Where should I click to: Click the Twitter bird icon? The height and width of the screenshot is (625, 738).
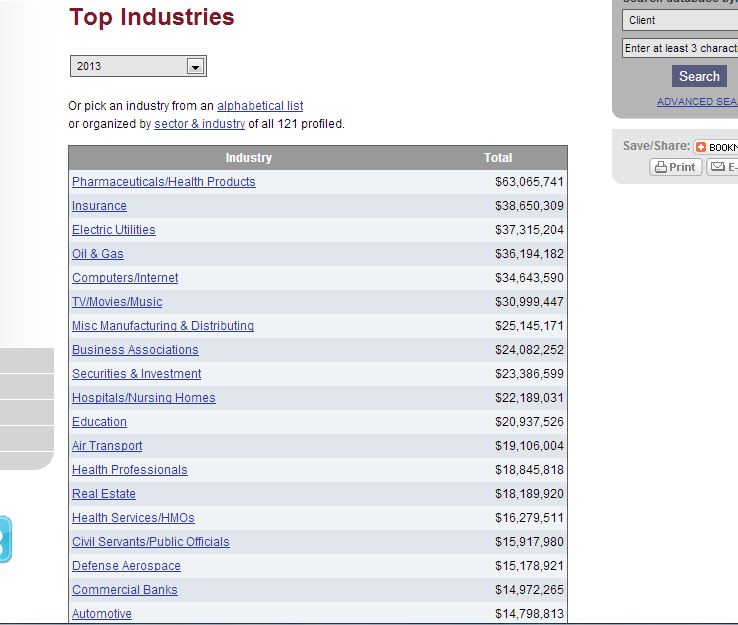5,540
